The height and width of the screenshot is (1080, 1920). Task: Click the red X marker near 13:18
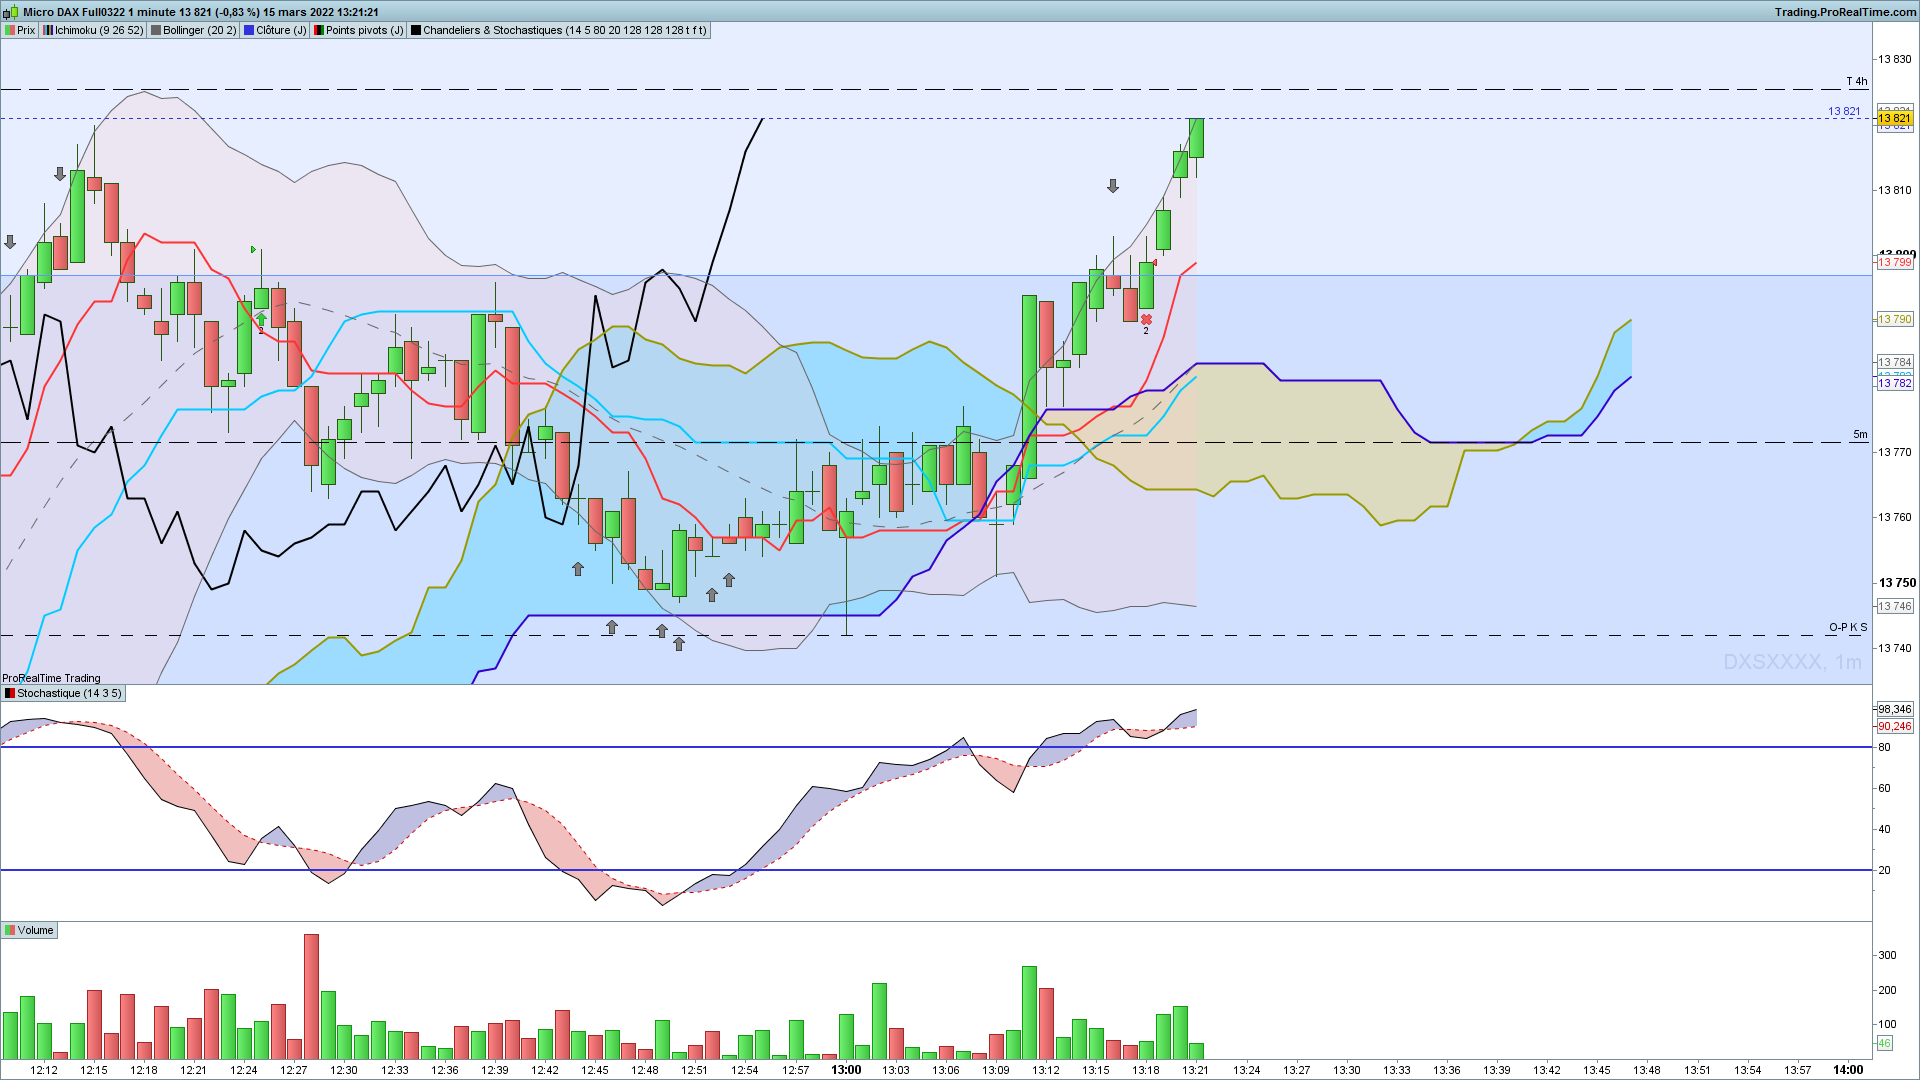[1146, 319]
